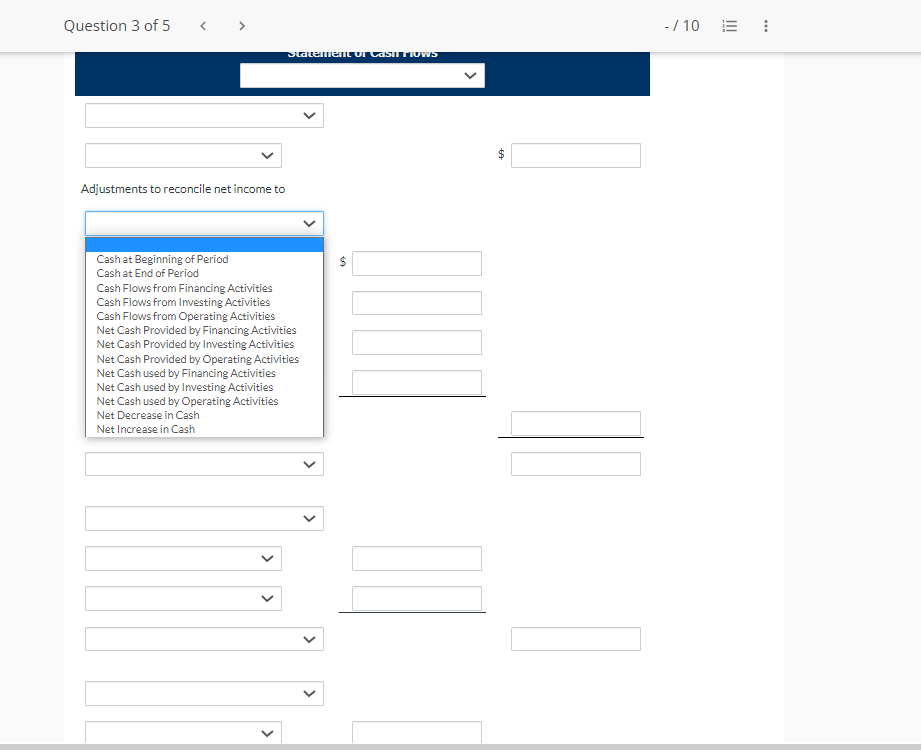Open the three-dot more options menu
Screen dimensions: 921x750
tap(765, 26)
